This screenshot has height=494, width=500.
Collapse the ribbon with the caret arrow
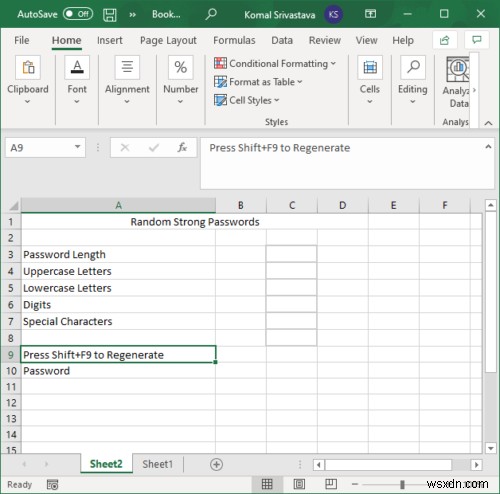coord(488,123)
